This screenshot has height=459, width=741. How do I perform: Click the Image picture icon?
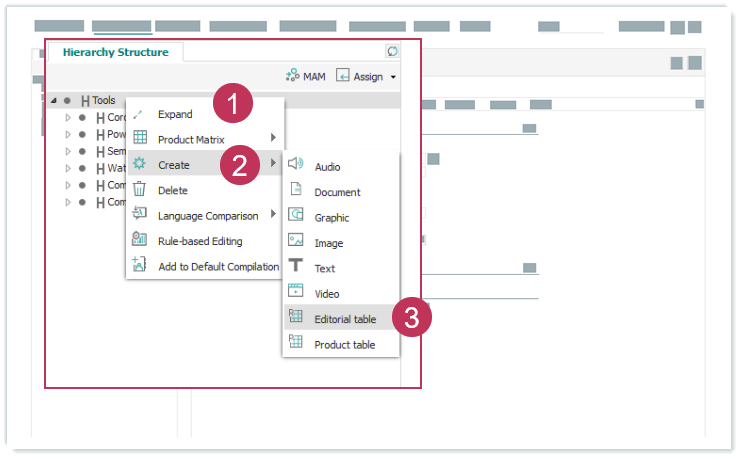pos(295,241)
